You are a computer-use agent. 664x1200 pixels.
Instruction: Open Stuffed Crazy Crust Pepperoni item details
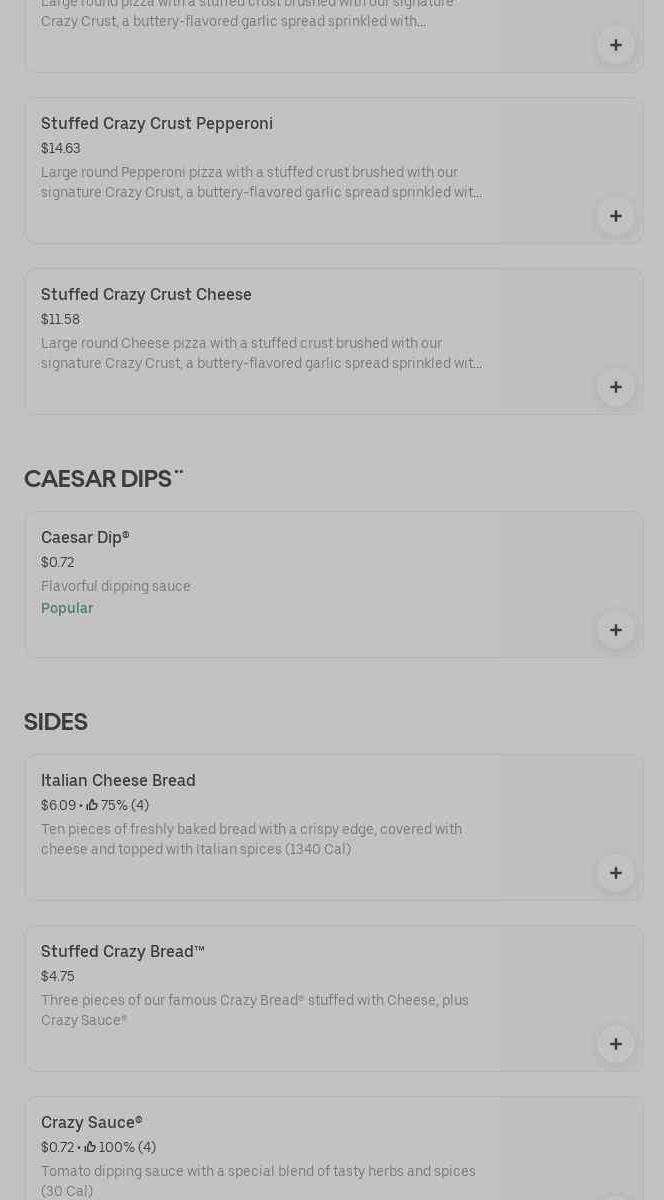(157, 124)
